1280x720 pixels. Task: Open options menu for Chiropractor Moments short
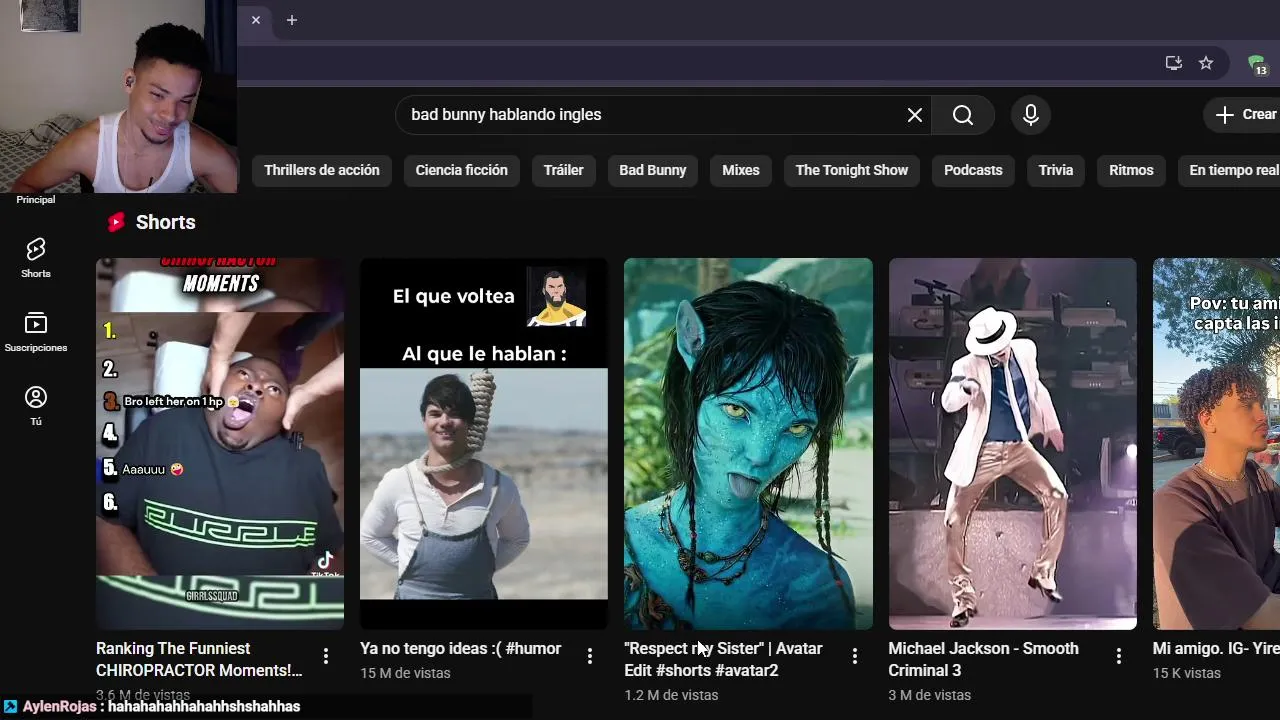pos(326,656)
